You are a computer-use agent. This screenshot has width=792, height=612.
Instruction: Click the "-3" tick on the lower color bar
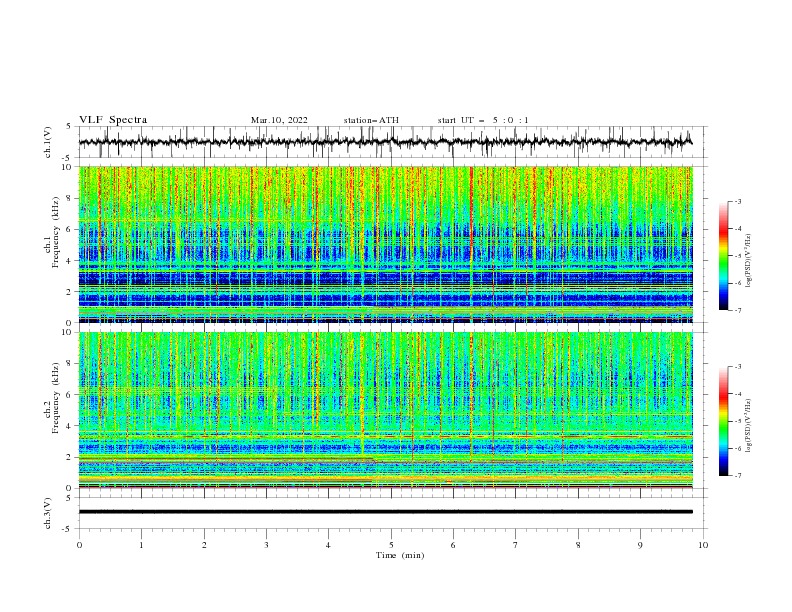(x=738, y=367)
